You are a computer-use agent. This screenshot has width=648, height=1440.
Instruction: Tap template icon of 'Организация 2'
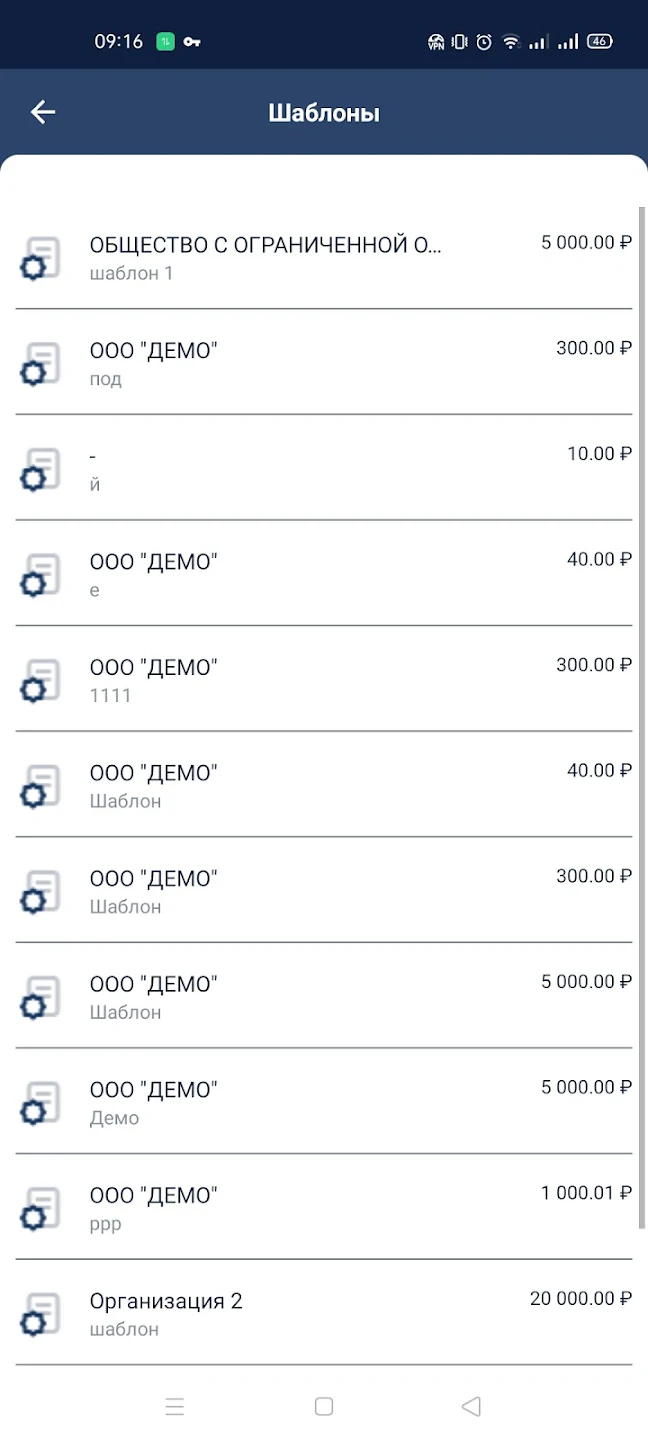point(40,1314)
